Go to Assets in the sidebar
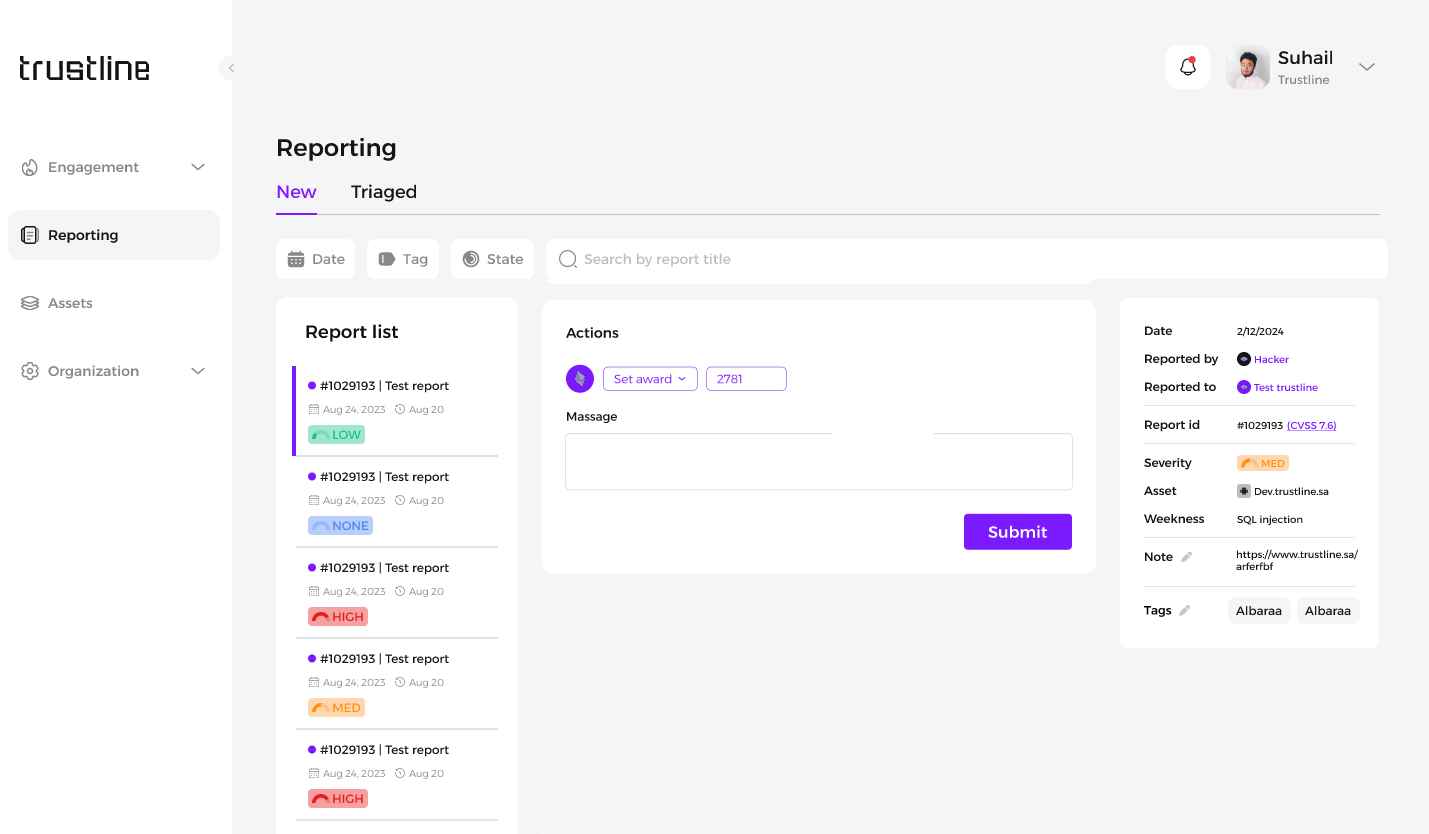The width and height of the screenshot is (1429, 834). 70,303
